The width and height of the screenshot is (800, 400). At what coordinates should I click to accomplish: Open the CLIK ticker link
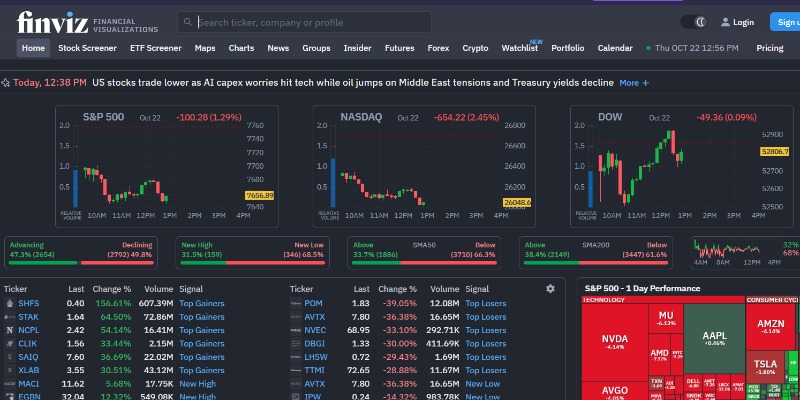(x=28, y=344)
